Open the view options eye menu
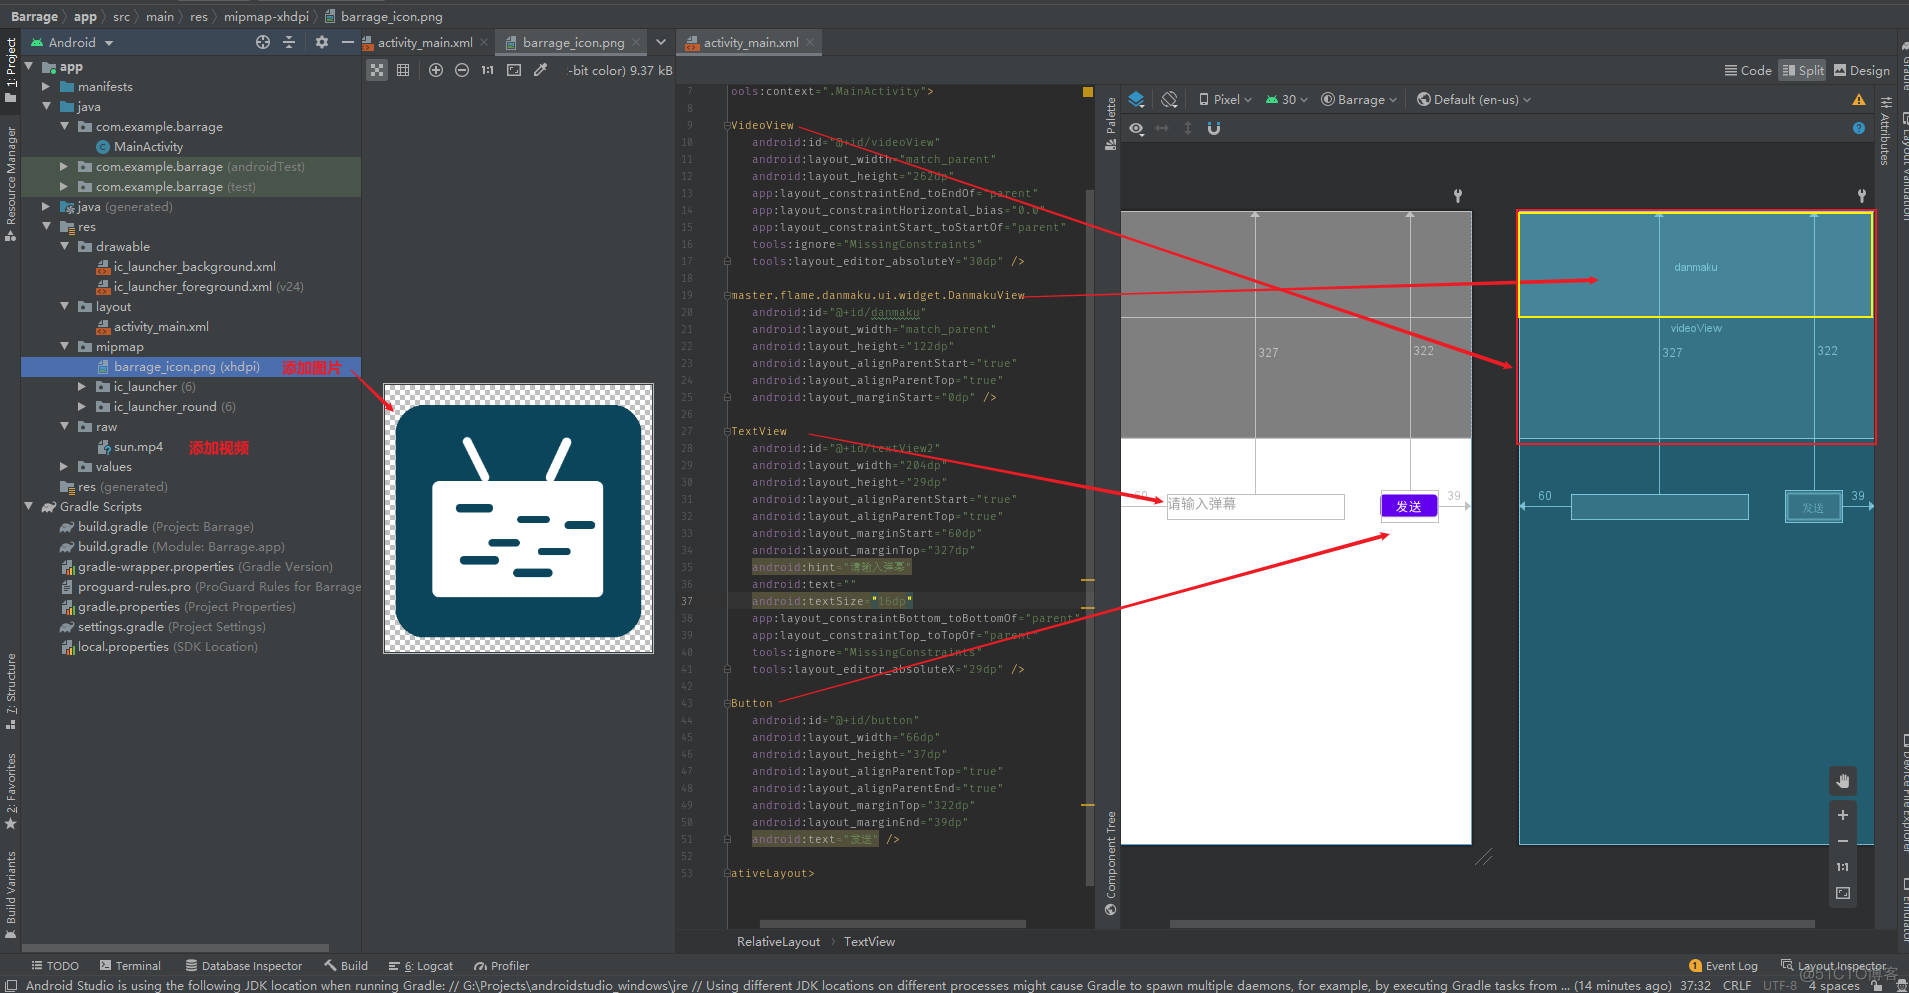Viewport: 1909px width, 993px height. (1137, 128)
